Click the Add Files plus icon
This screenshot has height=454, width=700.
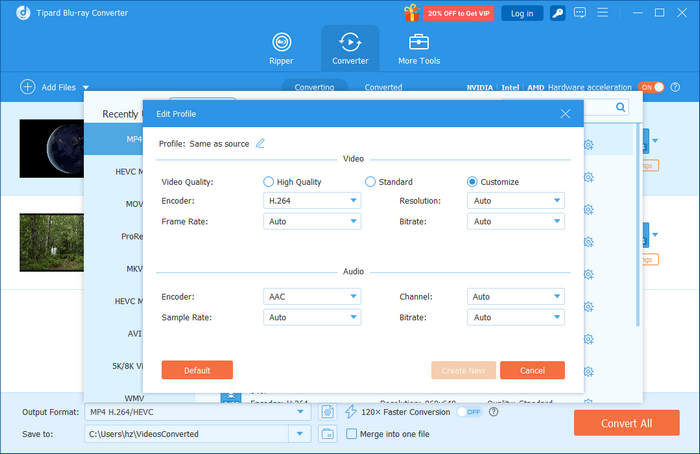click(x=28, y=87)
